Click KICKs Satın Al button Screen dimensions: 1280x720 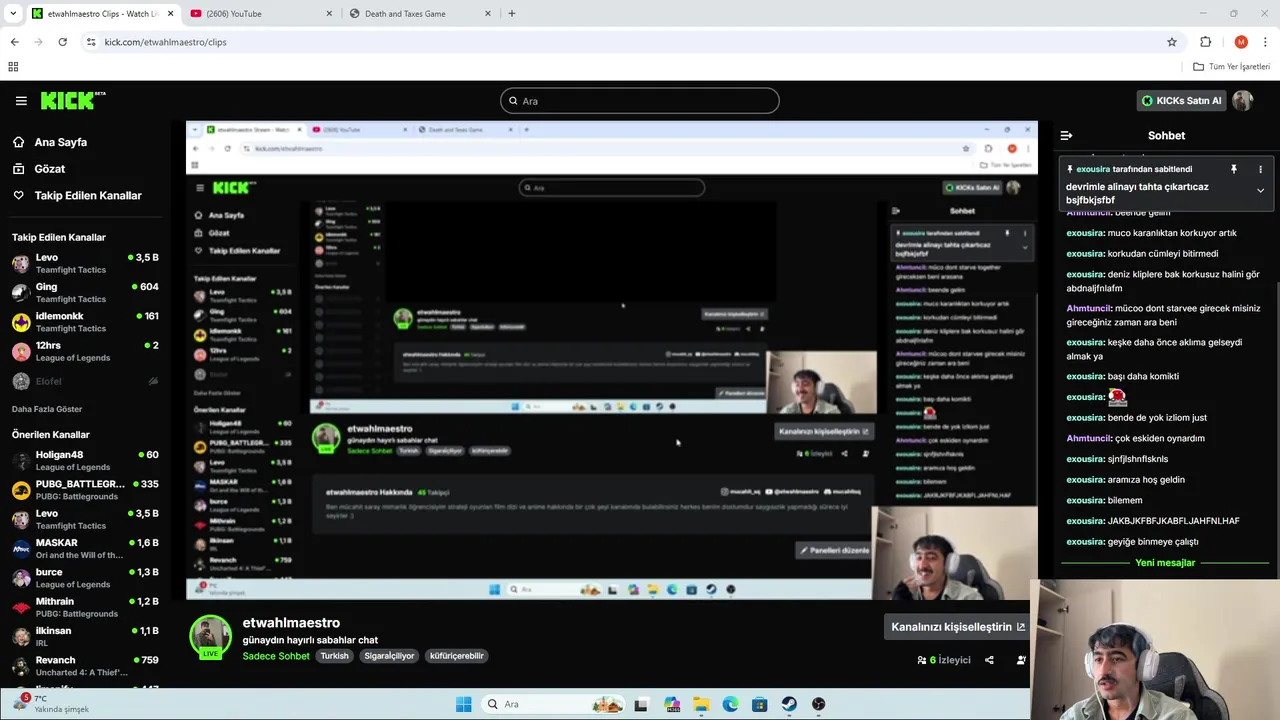pyautogui.click(x=1182, y=101)
